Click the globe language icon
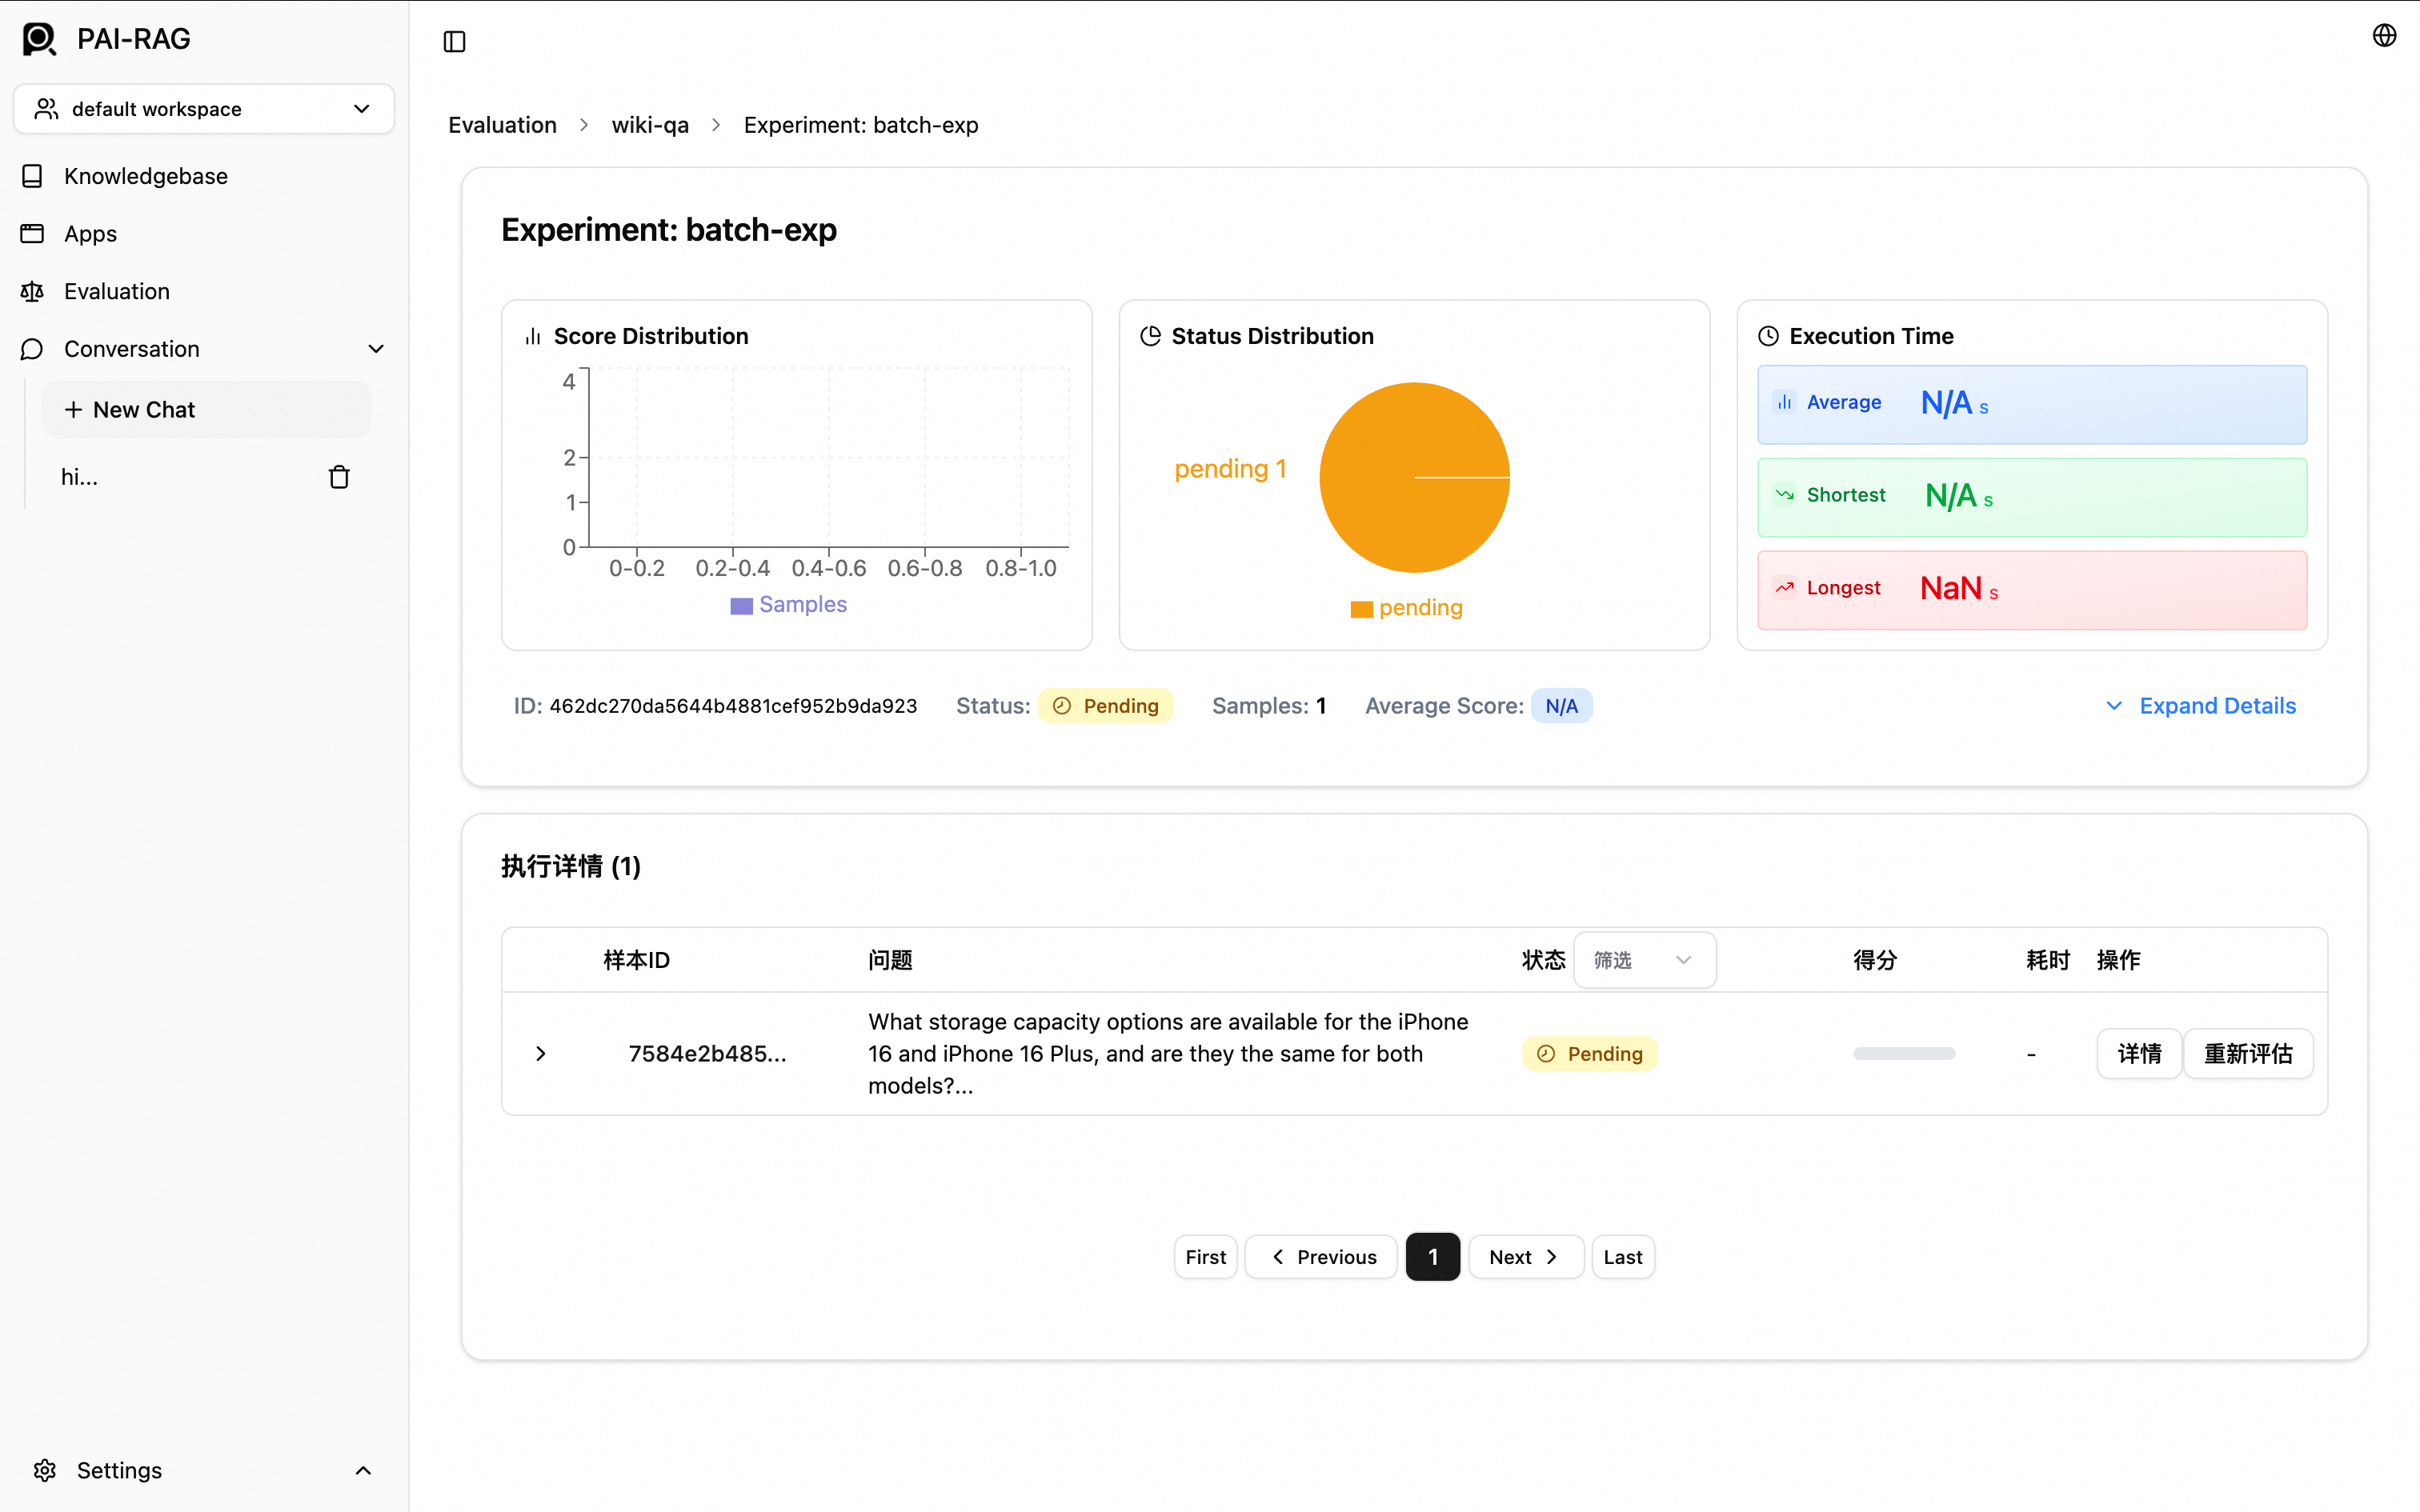This screenshot has height=1512, width=2420. (2384, 36)
